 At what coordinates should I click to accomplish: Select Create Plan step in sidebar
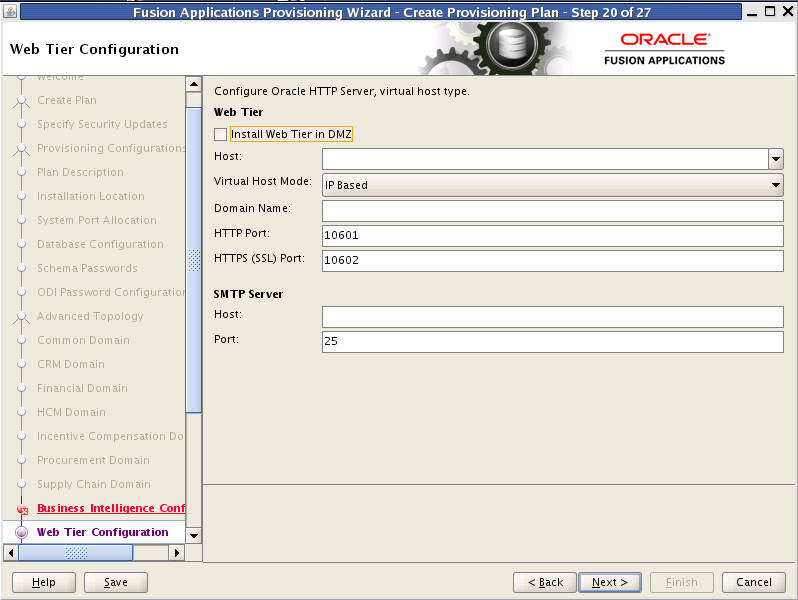pos(67,100)
